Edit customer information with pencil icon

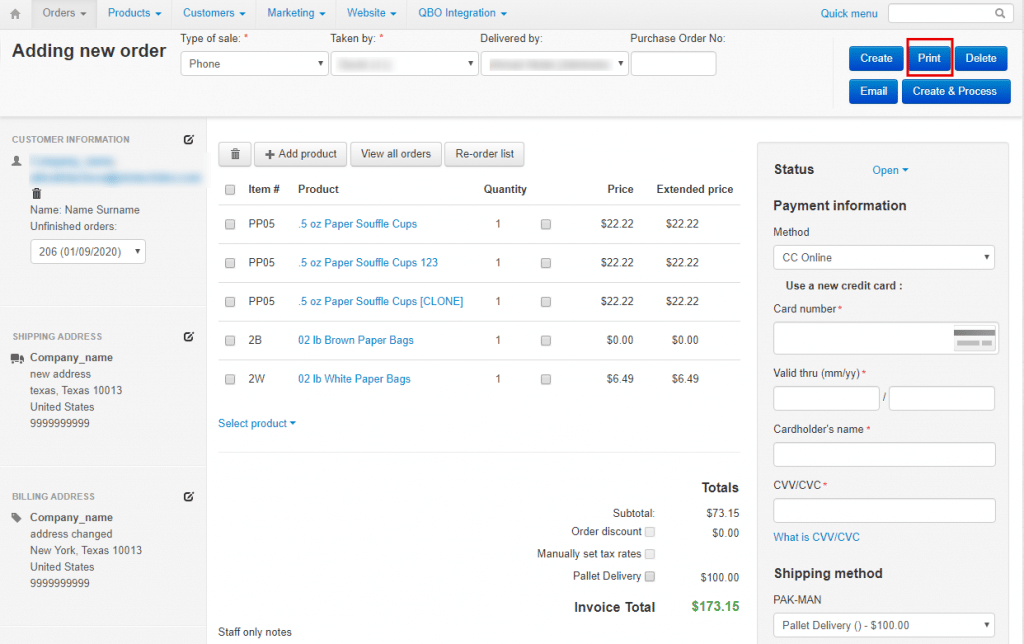[189, 140]
